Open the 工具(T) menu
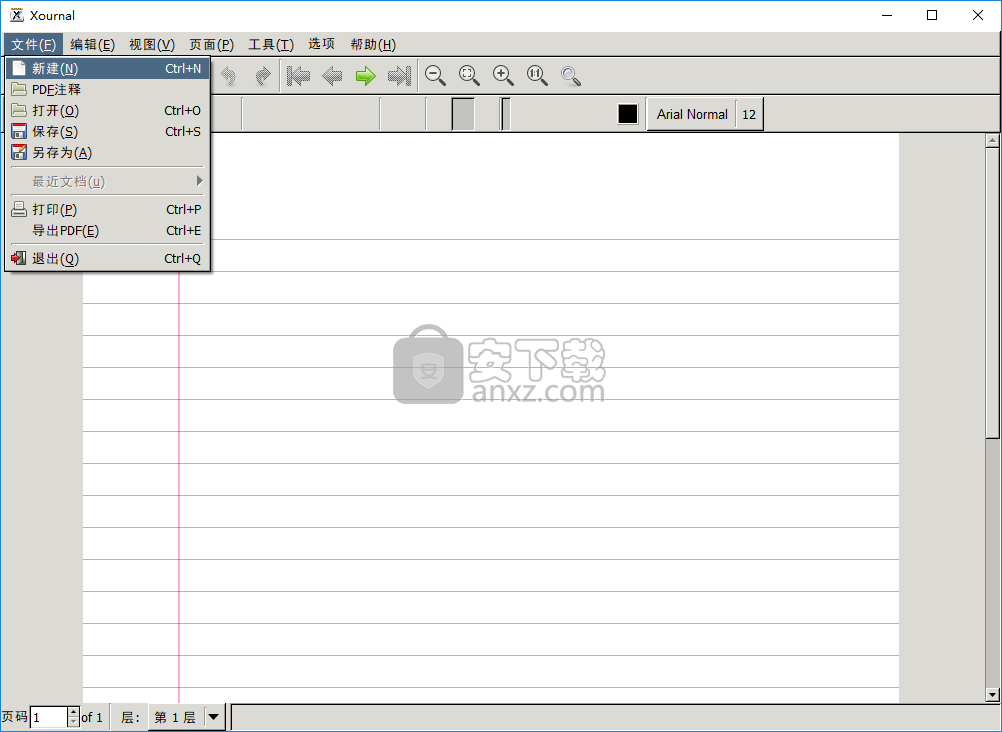Image resolution: width=1002 pixels, height=732 pixels. tap(271, 45)
